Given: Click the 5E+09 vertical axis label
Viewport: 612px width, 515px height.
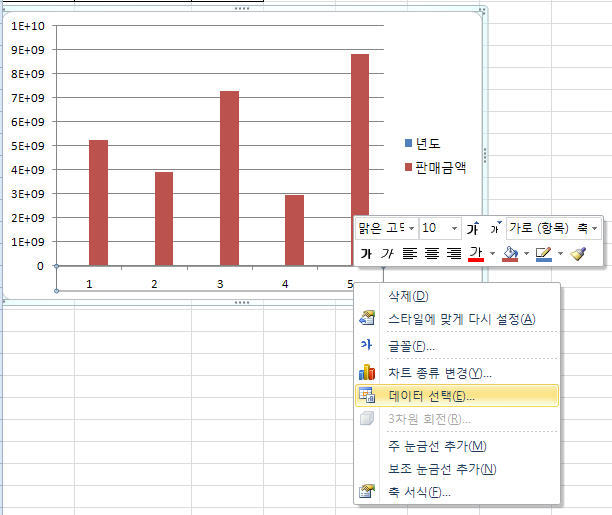Looking at the screenshot, I should click(28, 146).
